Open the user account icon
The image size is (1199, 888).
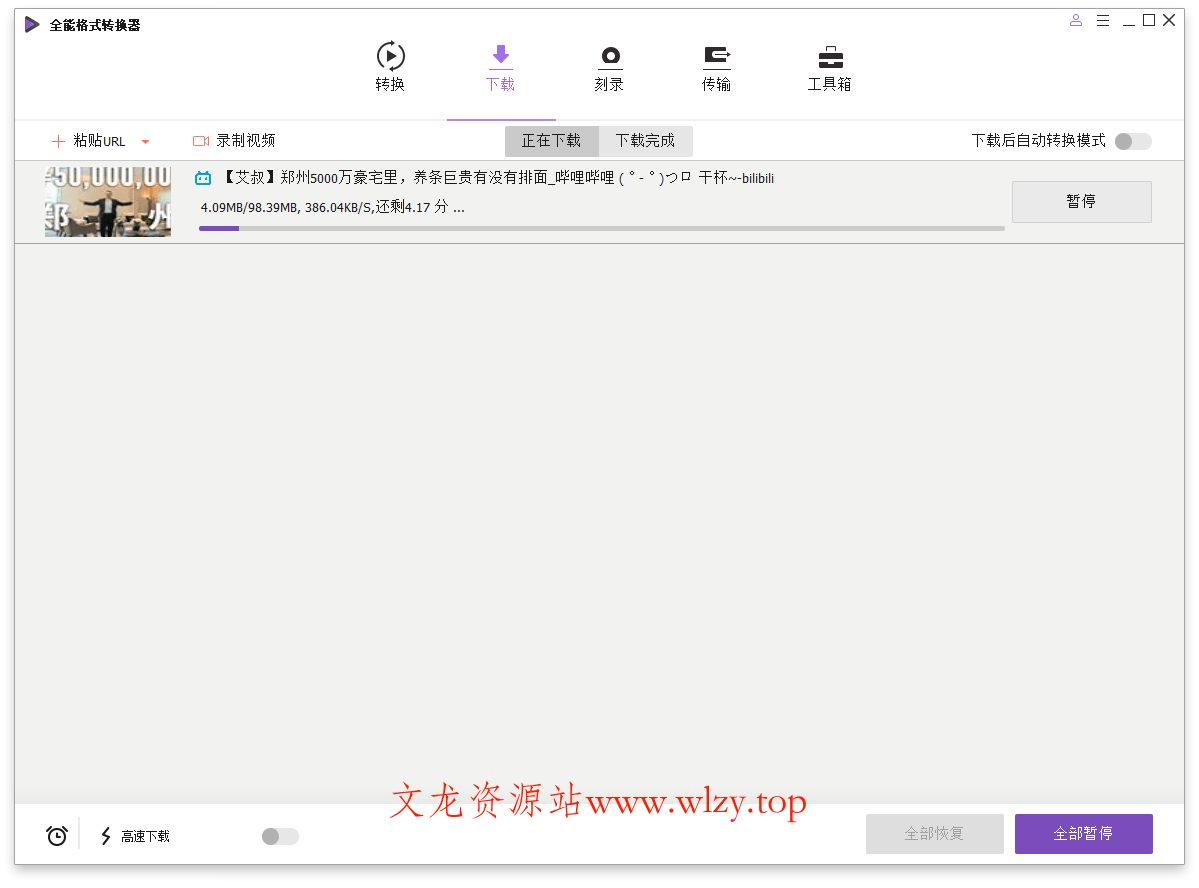point(1075,19)
